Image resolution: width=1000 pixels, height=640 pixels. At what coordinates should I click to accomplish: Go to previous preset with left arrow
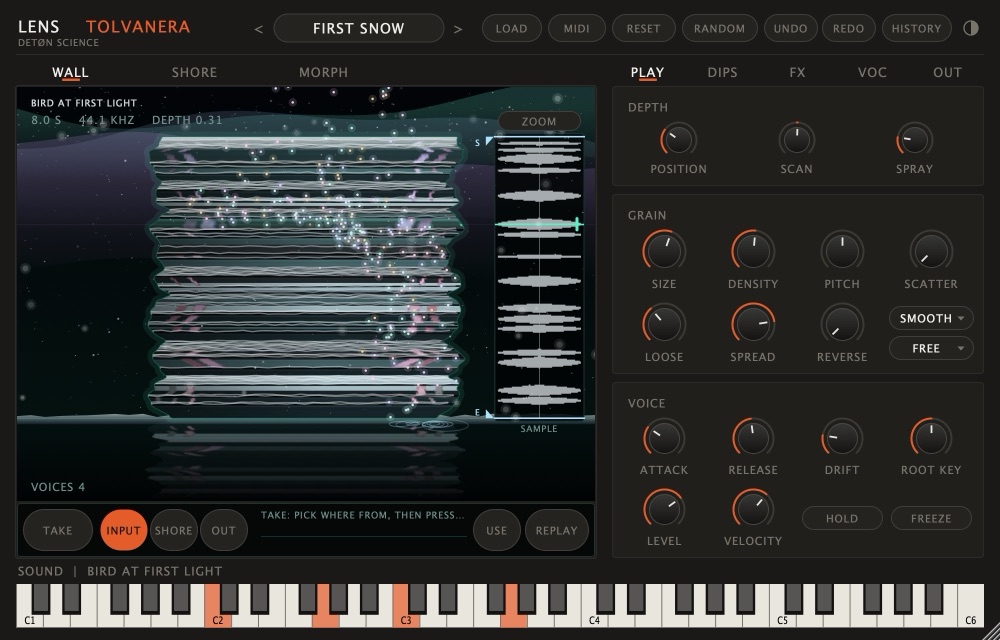(x=258, y=29)
